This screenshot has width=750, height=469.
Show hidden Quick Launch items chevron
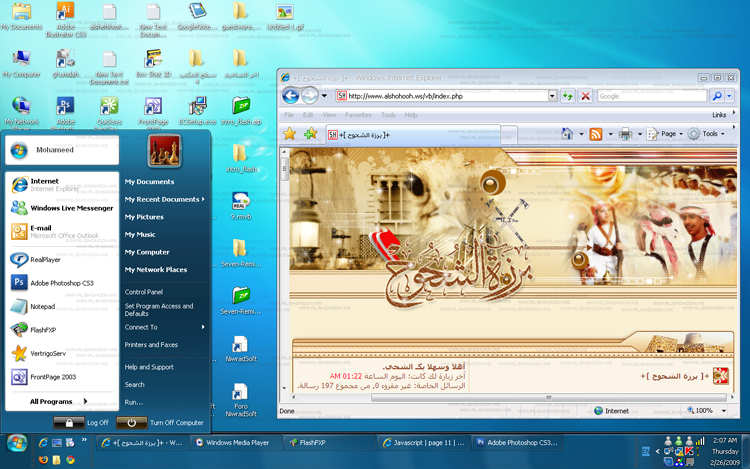click(x=84, y=439)
